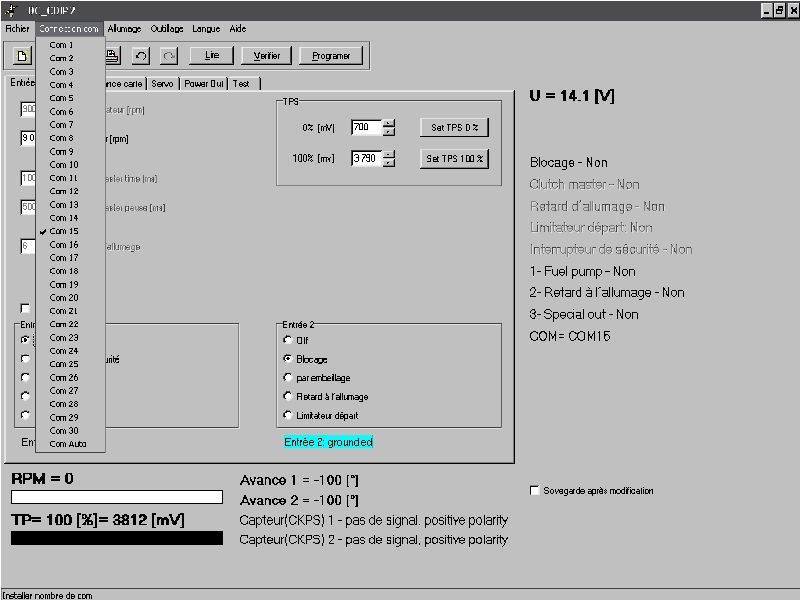Select Com 7 in the open menu
800x600 pixels.
coord(62,125)
